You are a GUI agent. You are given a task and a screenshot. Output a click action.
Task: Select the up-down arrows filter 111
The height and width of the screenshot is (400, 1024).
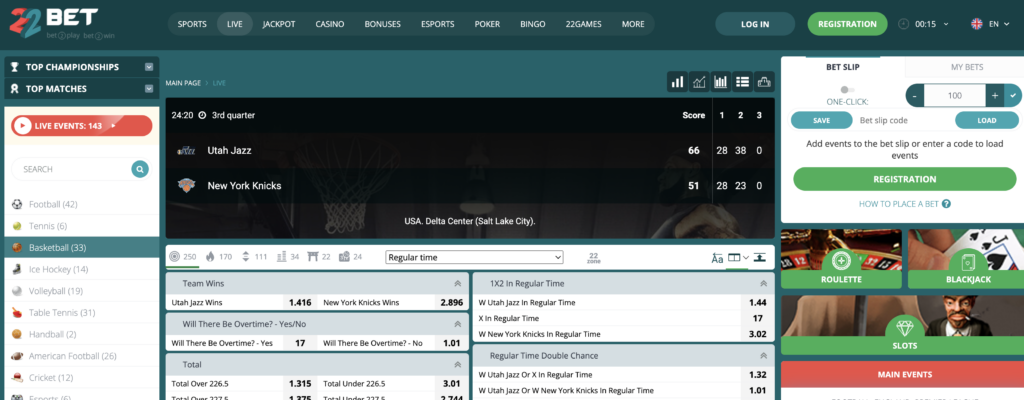(254, 257)
